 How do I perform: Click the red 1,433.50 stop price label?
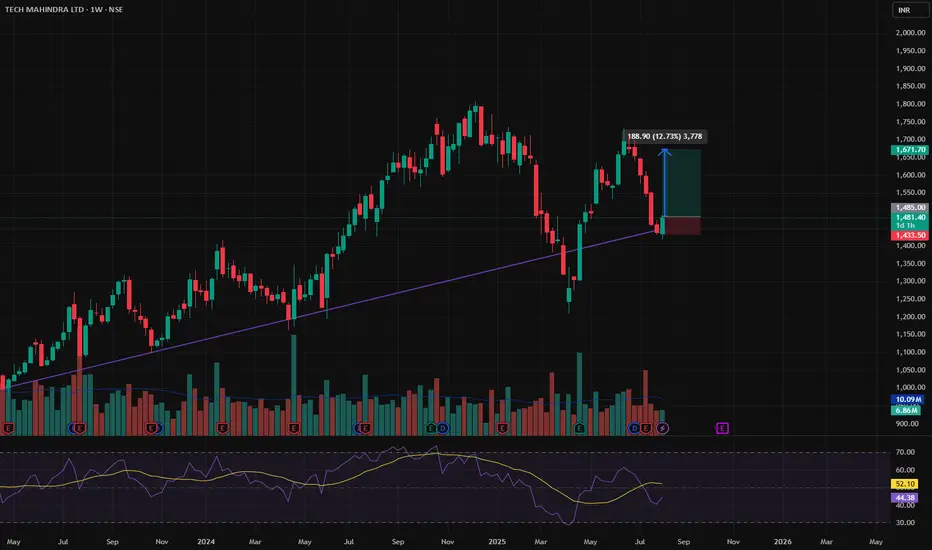click(x=910, y=235)
